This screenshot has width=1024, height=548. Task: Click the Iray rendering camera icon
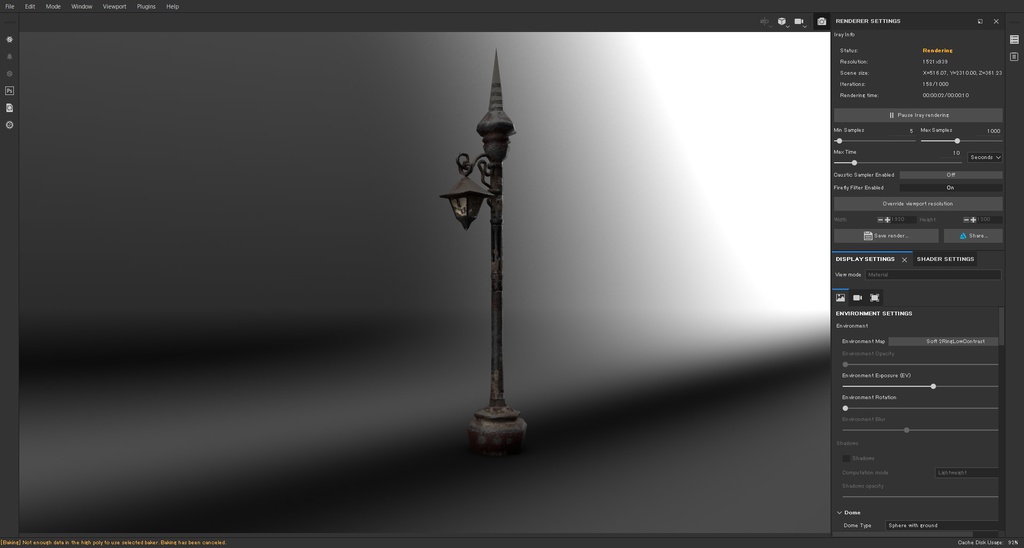point(822,22)
